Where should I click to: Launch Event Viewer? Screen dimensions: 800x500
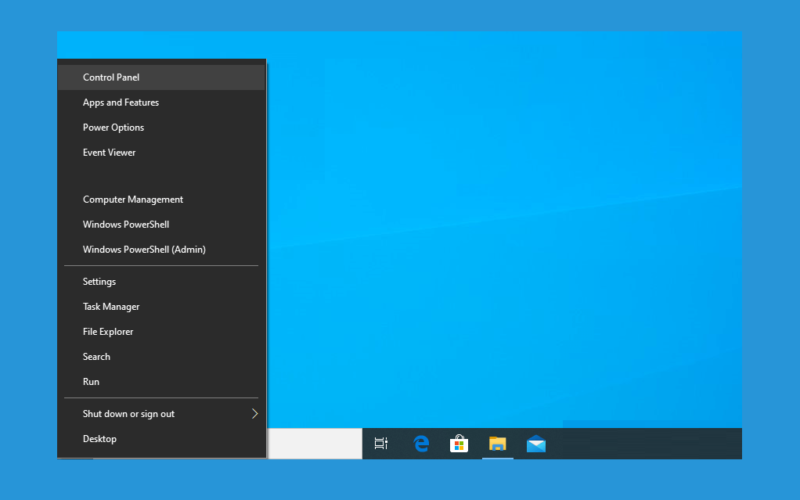click(x=161, y=153)
